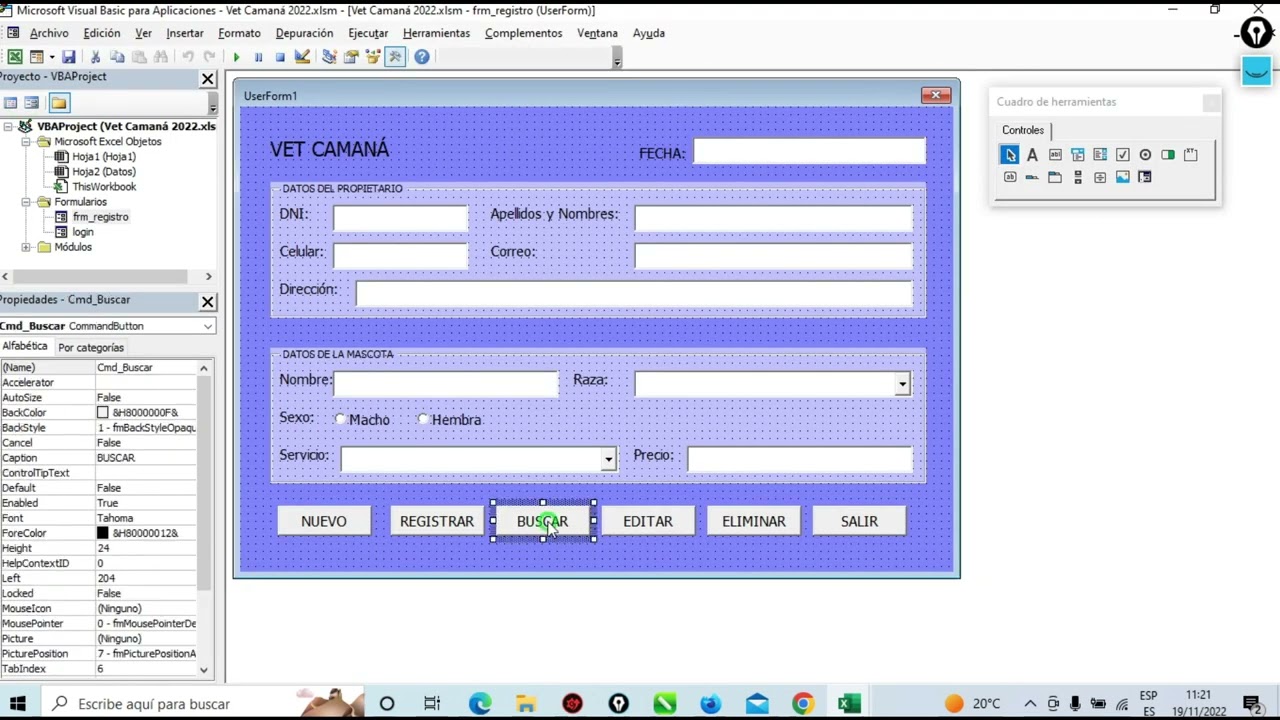The height and width of the screenshot is (720, 1280).
Task: Click the REGISTRAR button on the form
Action: (437, 521)
